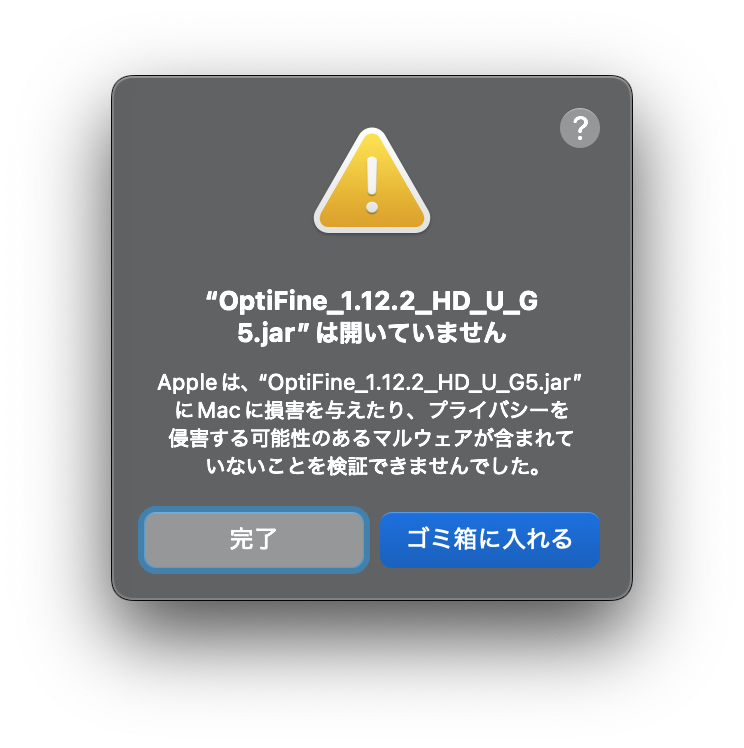Image resolution: width=744 pixels, height=748 pixels.
Task: Click the "OptiFine_1.12.2_HD_U_G5.jar" filename in the body text
Action: 420,383
